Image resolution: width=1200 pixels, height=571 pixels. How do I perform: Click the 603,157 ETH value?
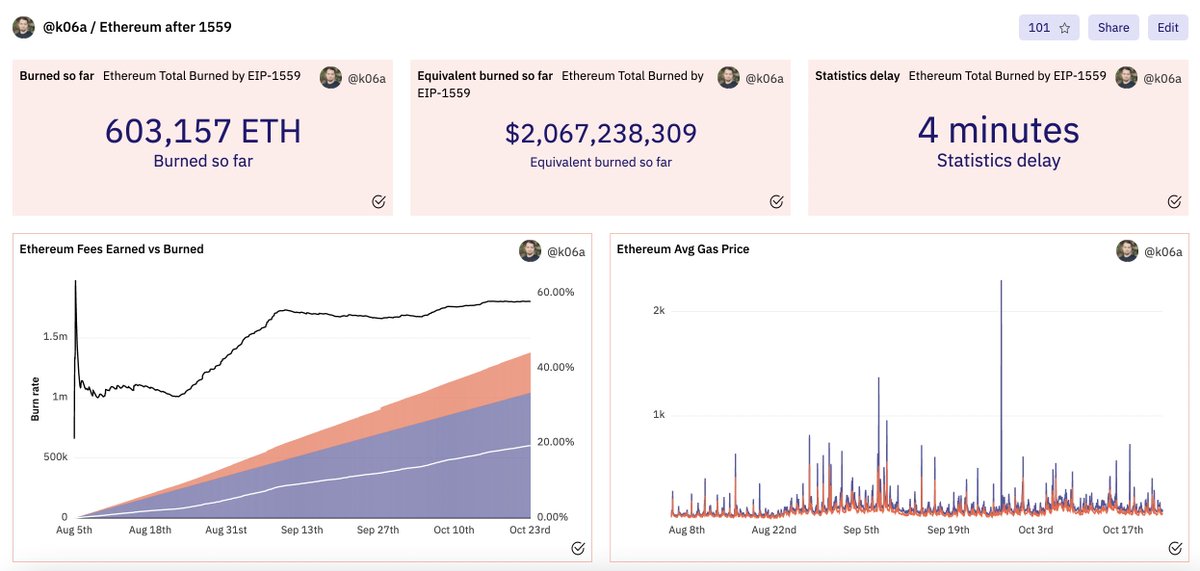pyautogui.click(x=203, y=132)
